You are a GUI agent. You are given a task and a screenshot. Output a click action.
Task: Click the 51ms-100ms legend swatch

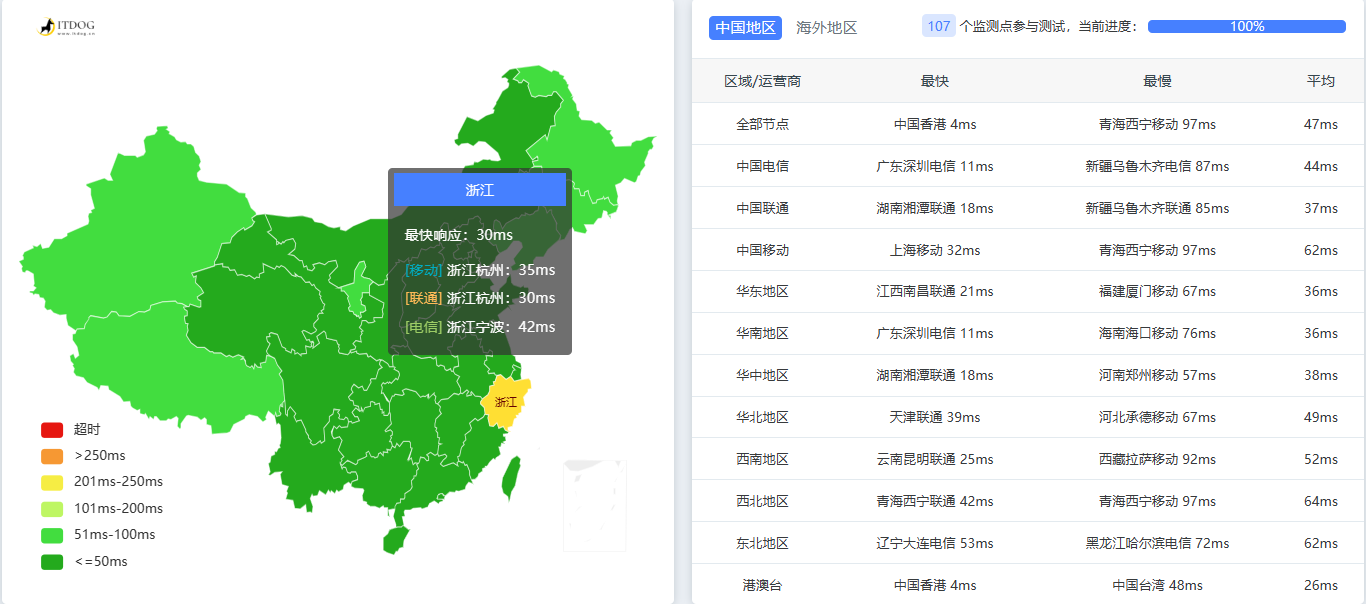click(52, 535)
